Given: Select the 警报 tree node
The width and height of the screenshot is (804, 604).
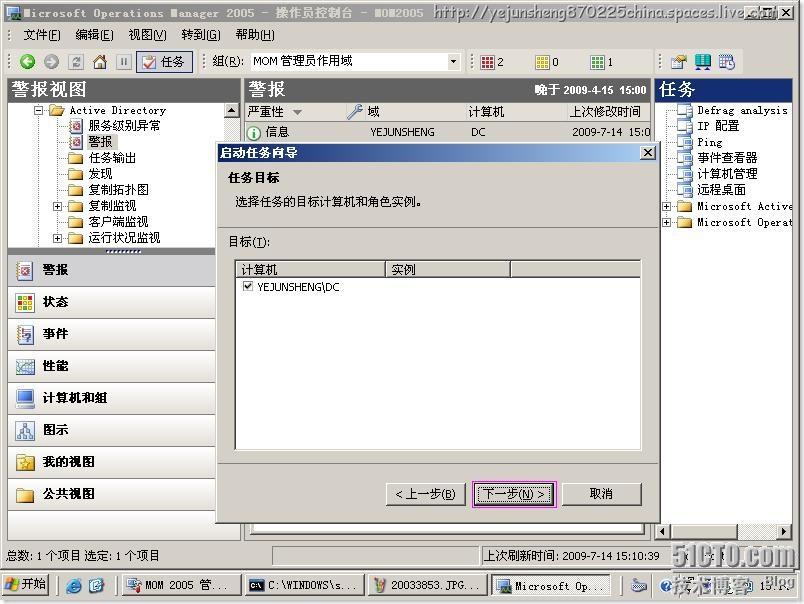Looking at the screenshot, I should coord(100,142).
